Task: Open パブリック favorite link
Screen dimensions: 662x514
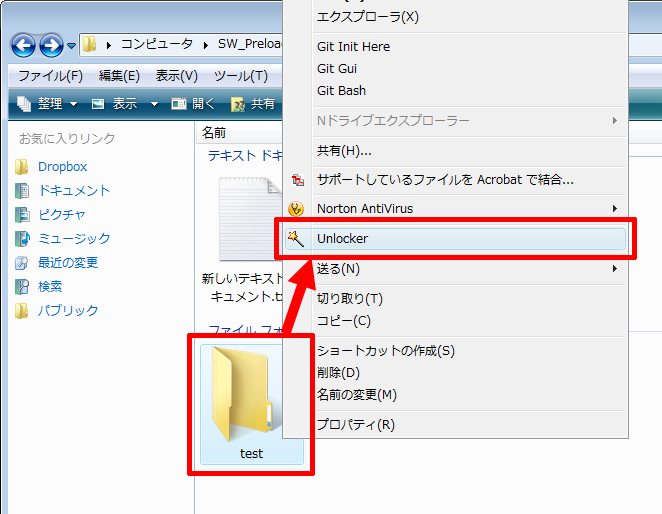Action: tap(68, 310)
